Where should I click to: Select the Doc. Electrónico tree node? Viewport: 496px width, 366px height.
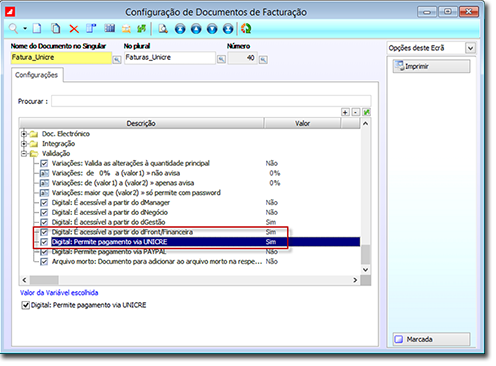(66, 134)
